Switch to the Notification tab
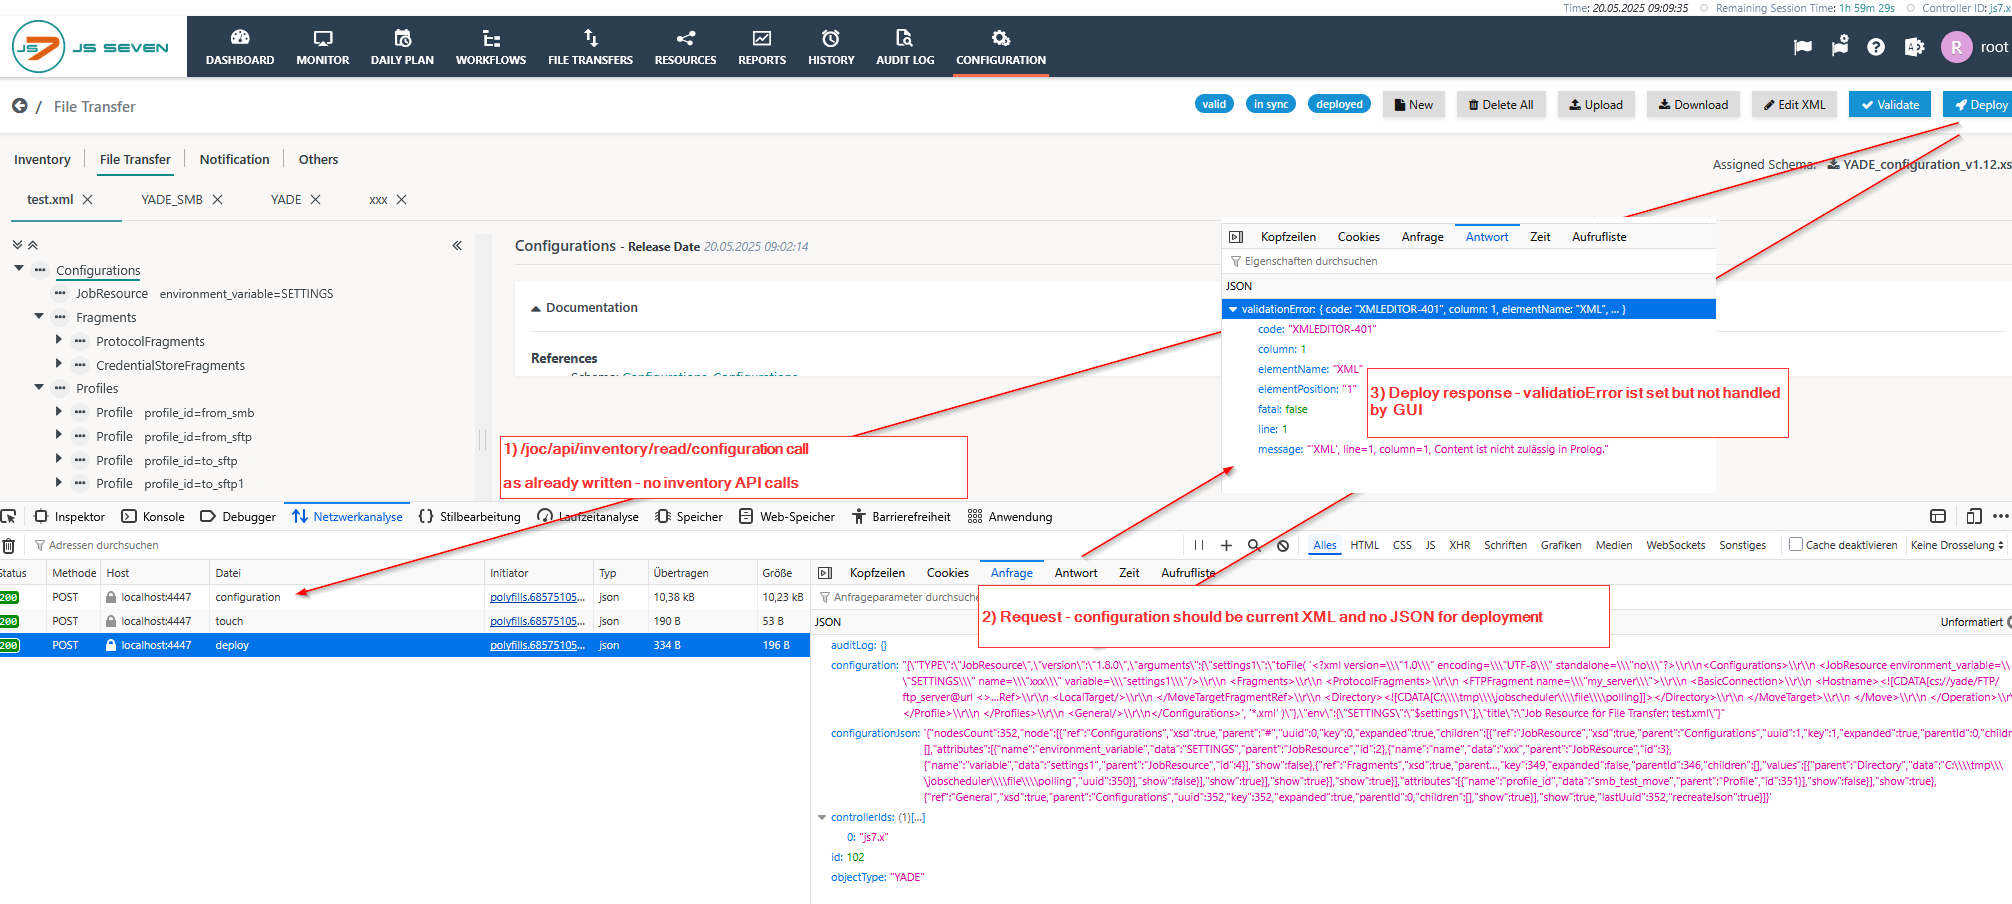 (x=234, y=159)
